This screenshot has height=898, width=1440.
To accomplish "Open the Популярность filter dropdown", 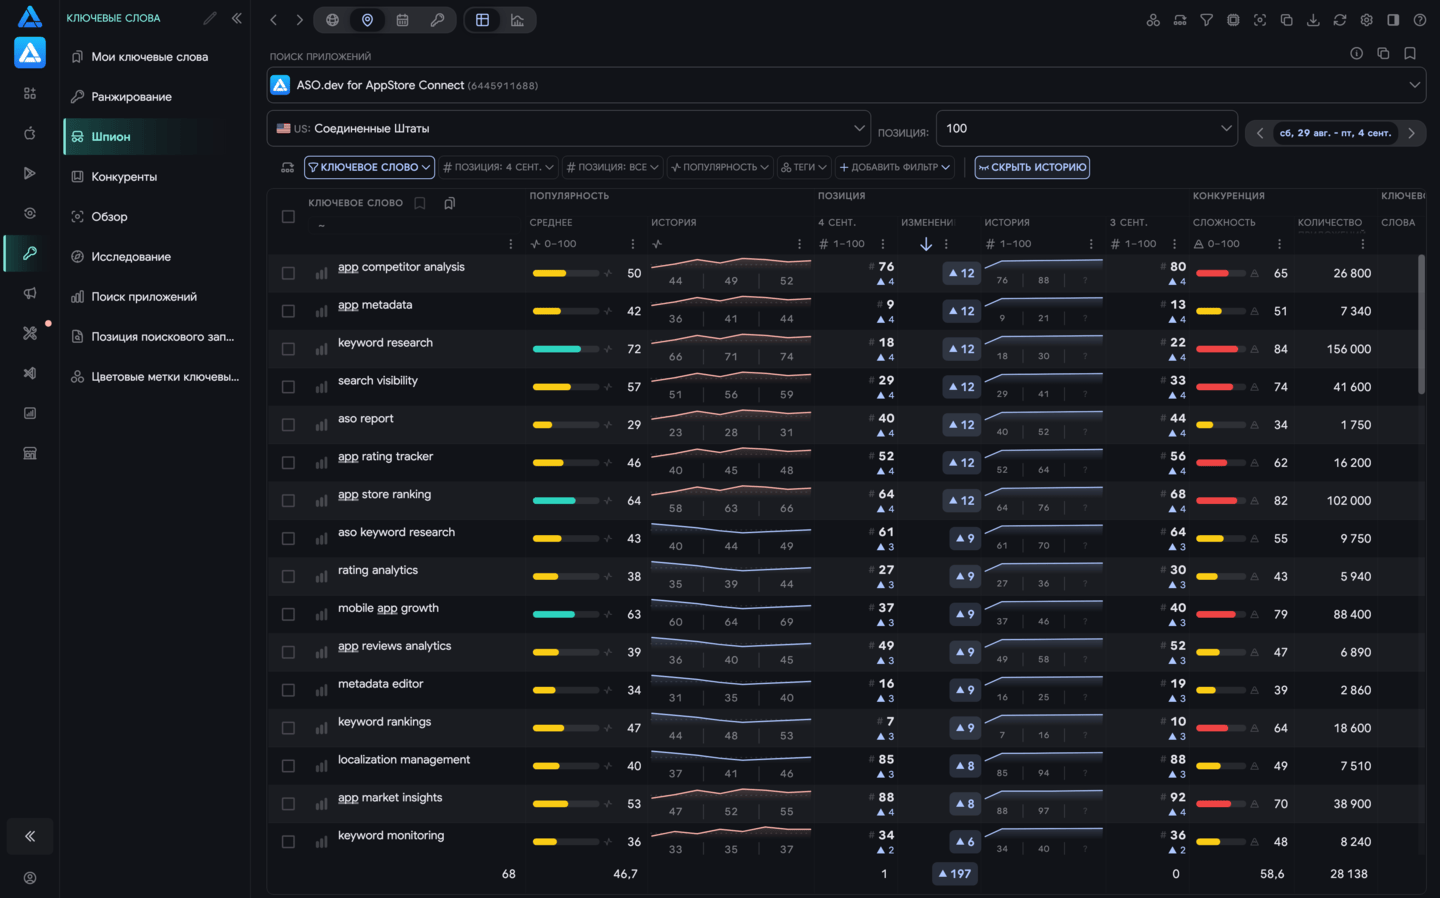I will tap(720, 167).
